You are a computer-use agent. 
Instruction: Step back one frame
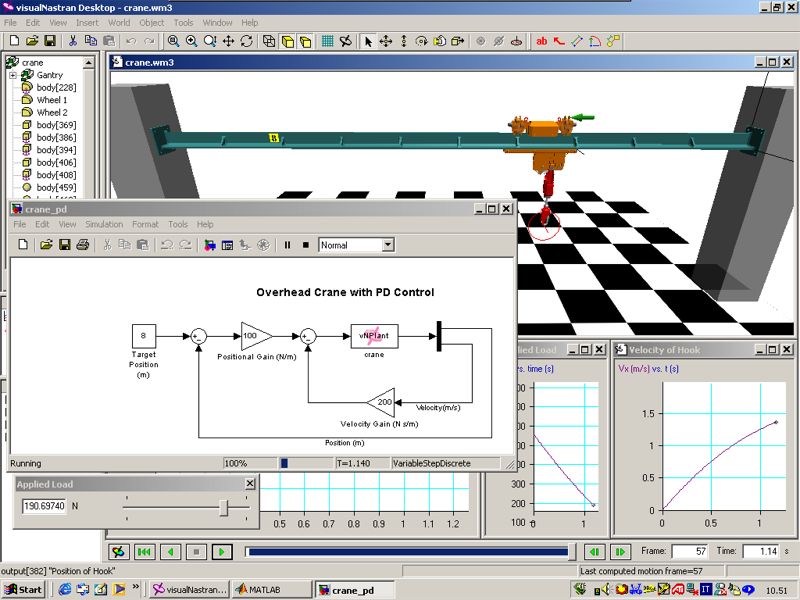click(594, 552)
